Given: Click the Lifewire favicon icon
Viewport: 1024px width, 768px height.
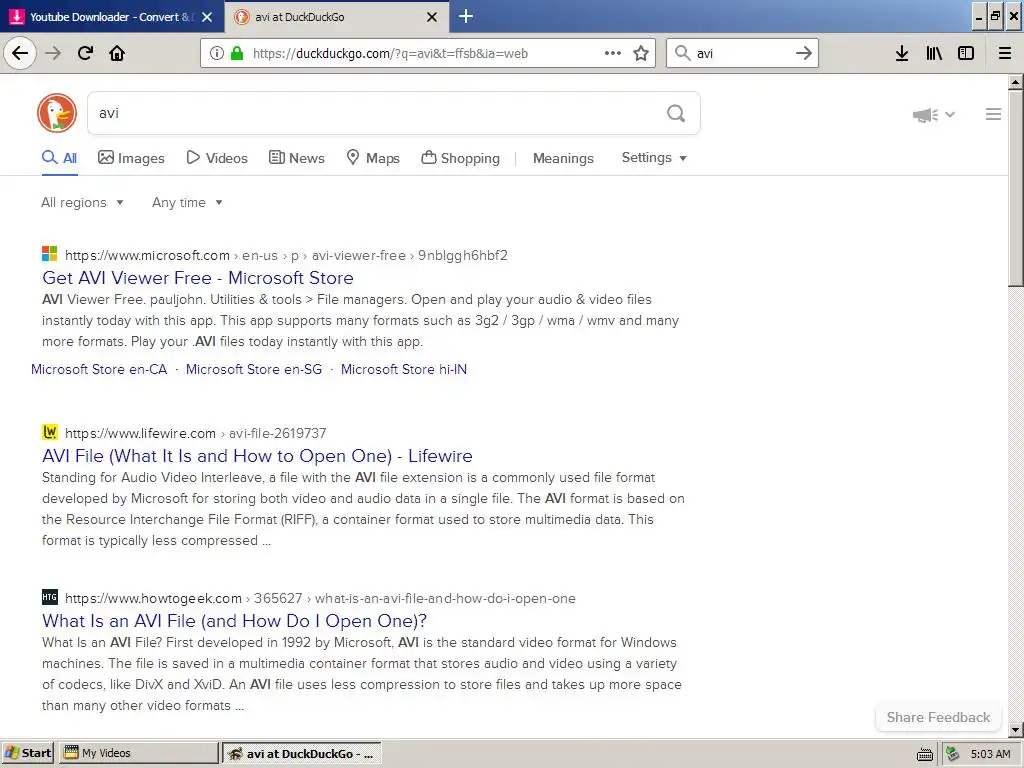Looking at the screenshot, I should click(x=50, y=432).
